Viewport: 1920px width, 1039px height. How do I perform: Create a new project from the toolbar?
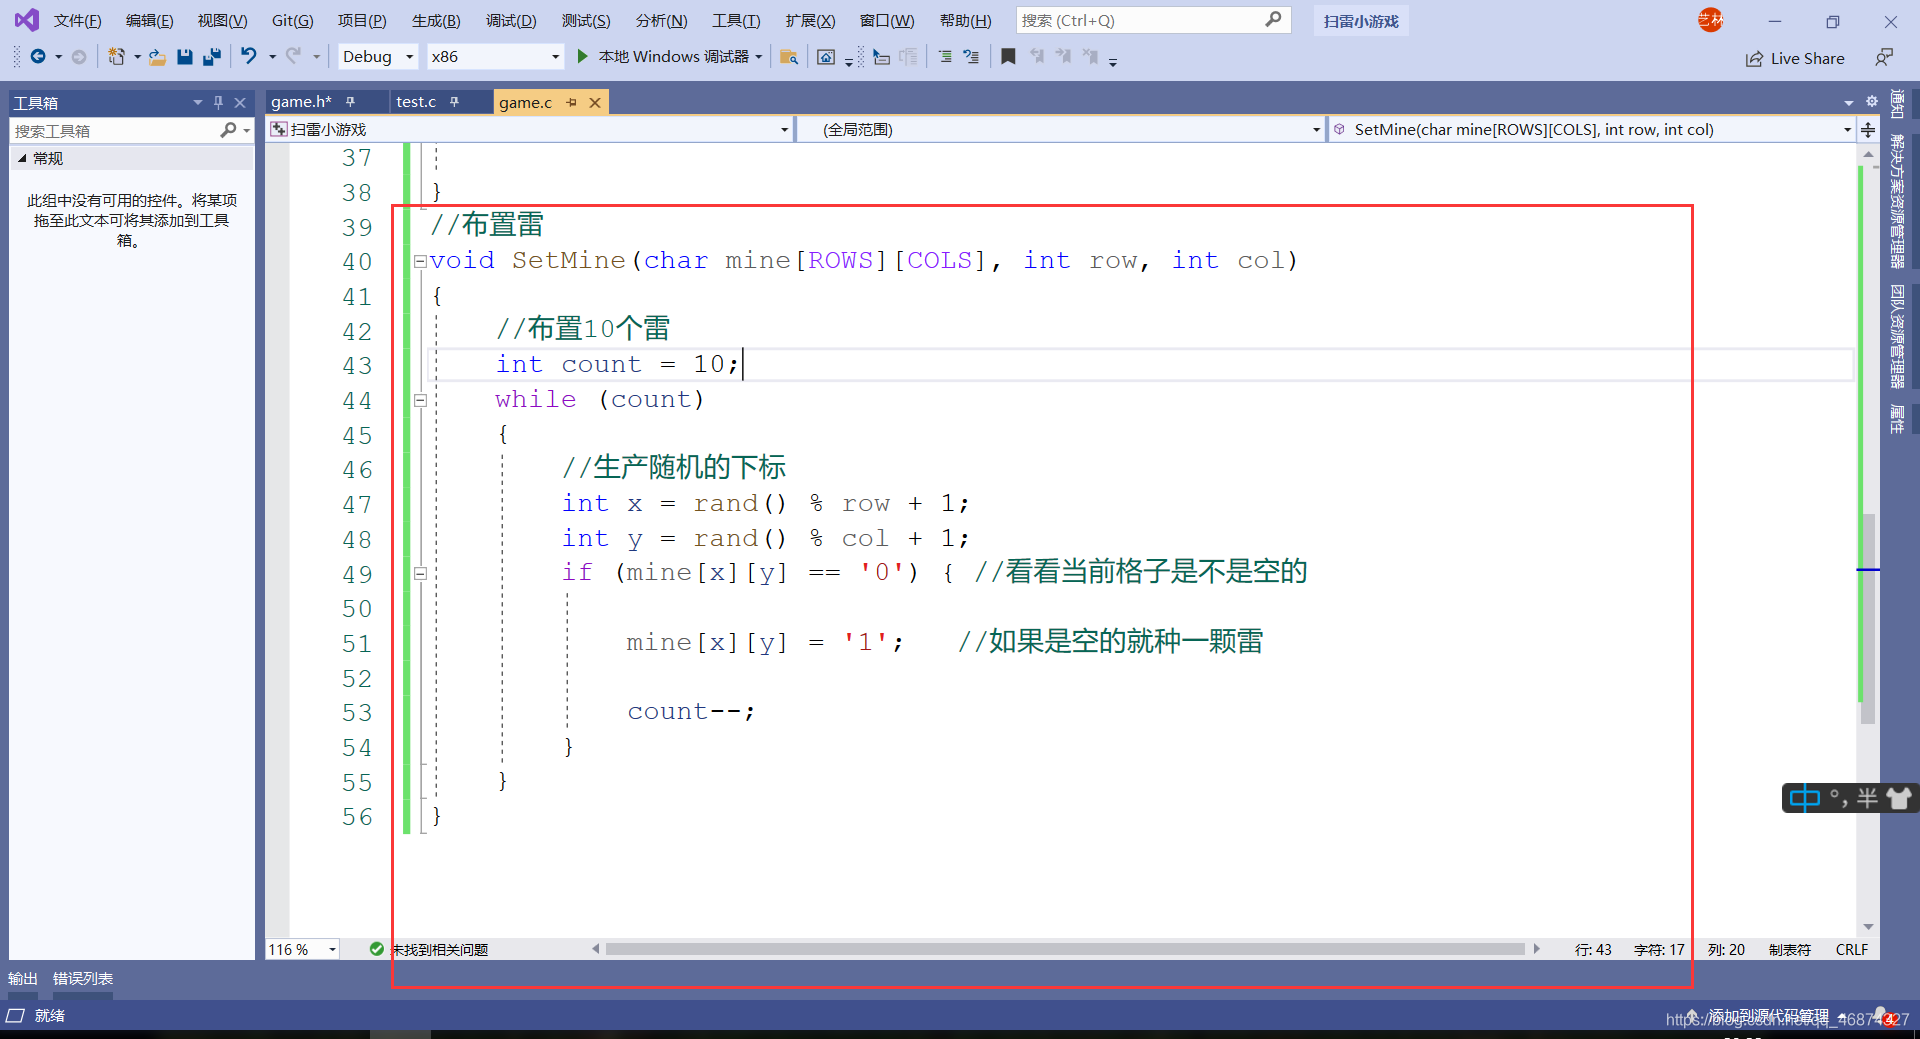coord(117,57)
